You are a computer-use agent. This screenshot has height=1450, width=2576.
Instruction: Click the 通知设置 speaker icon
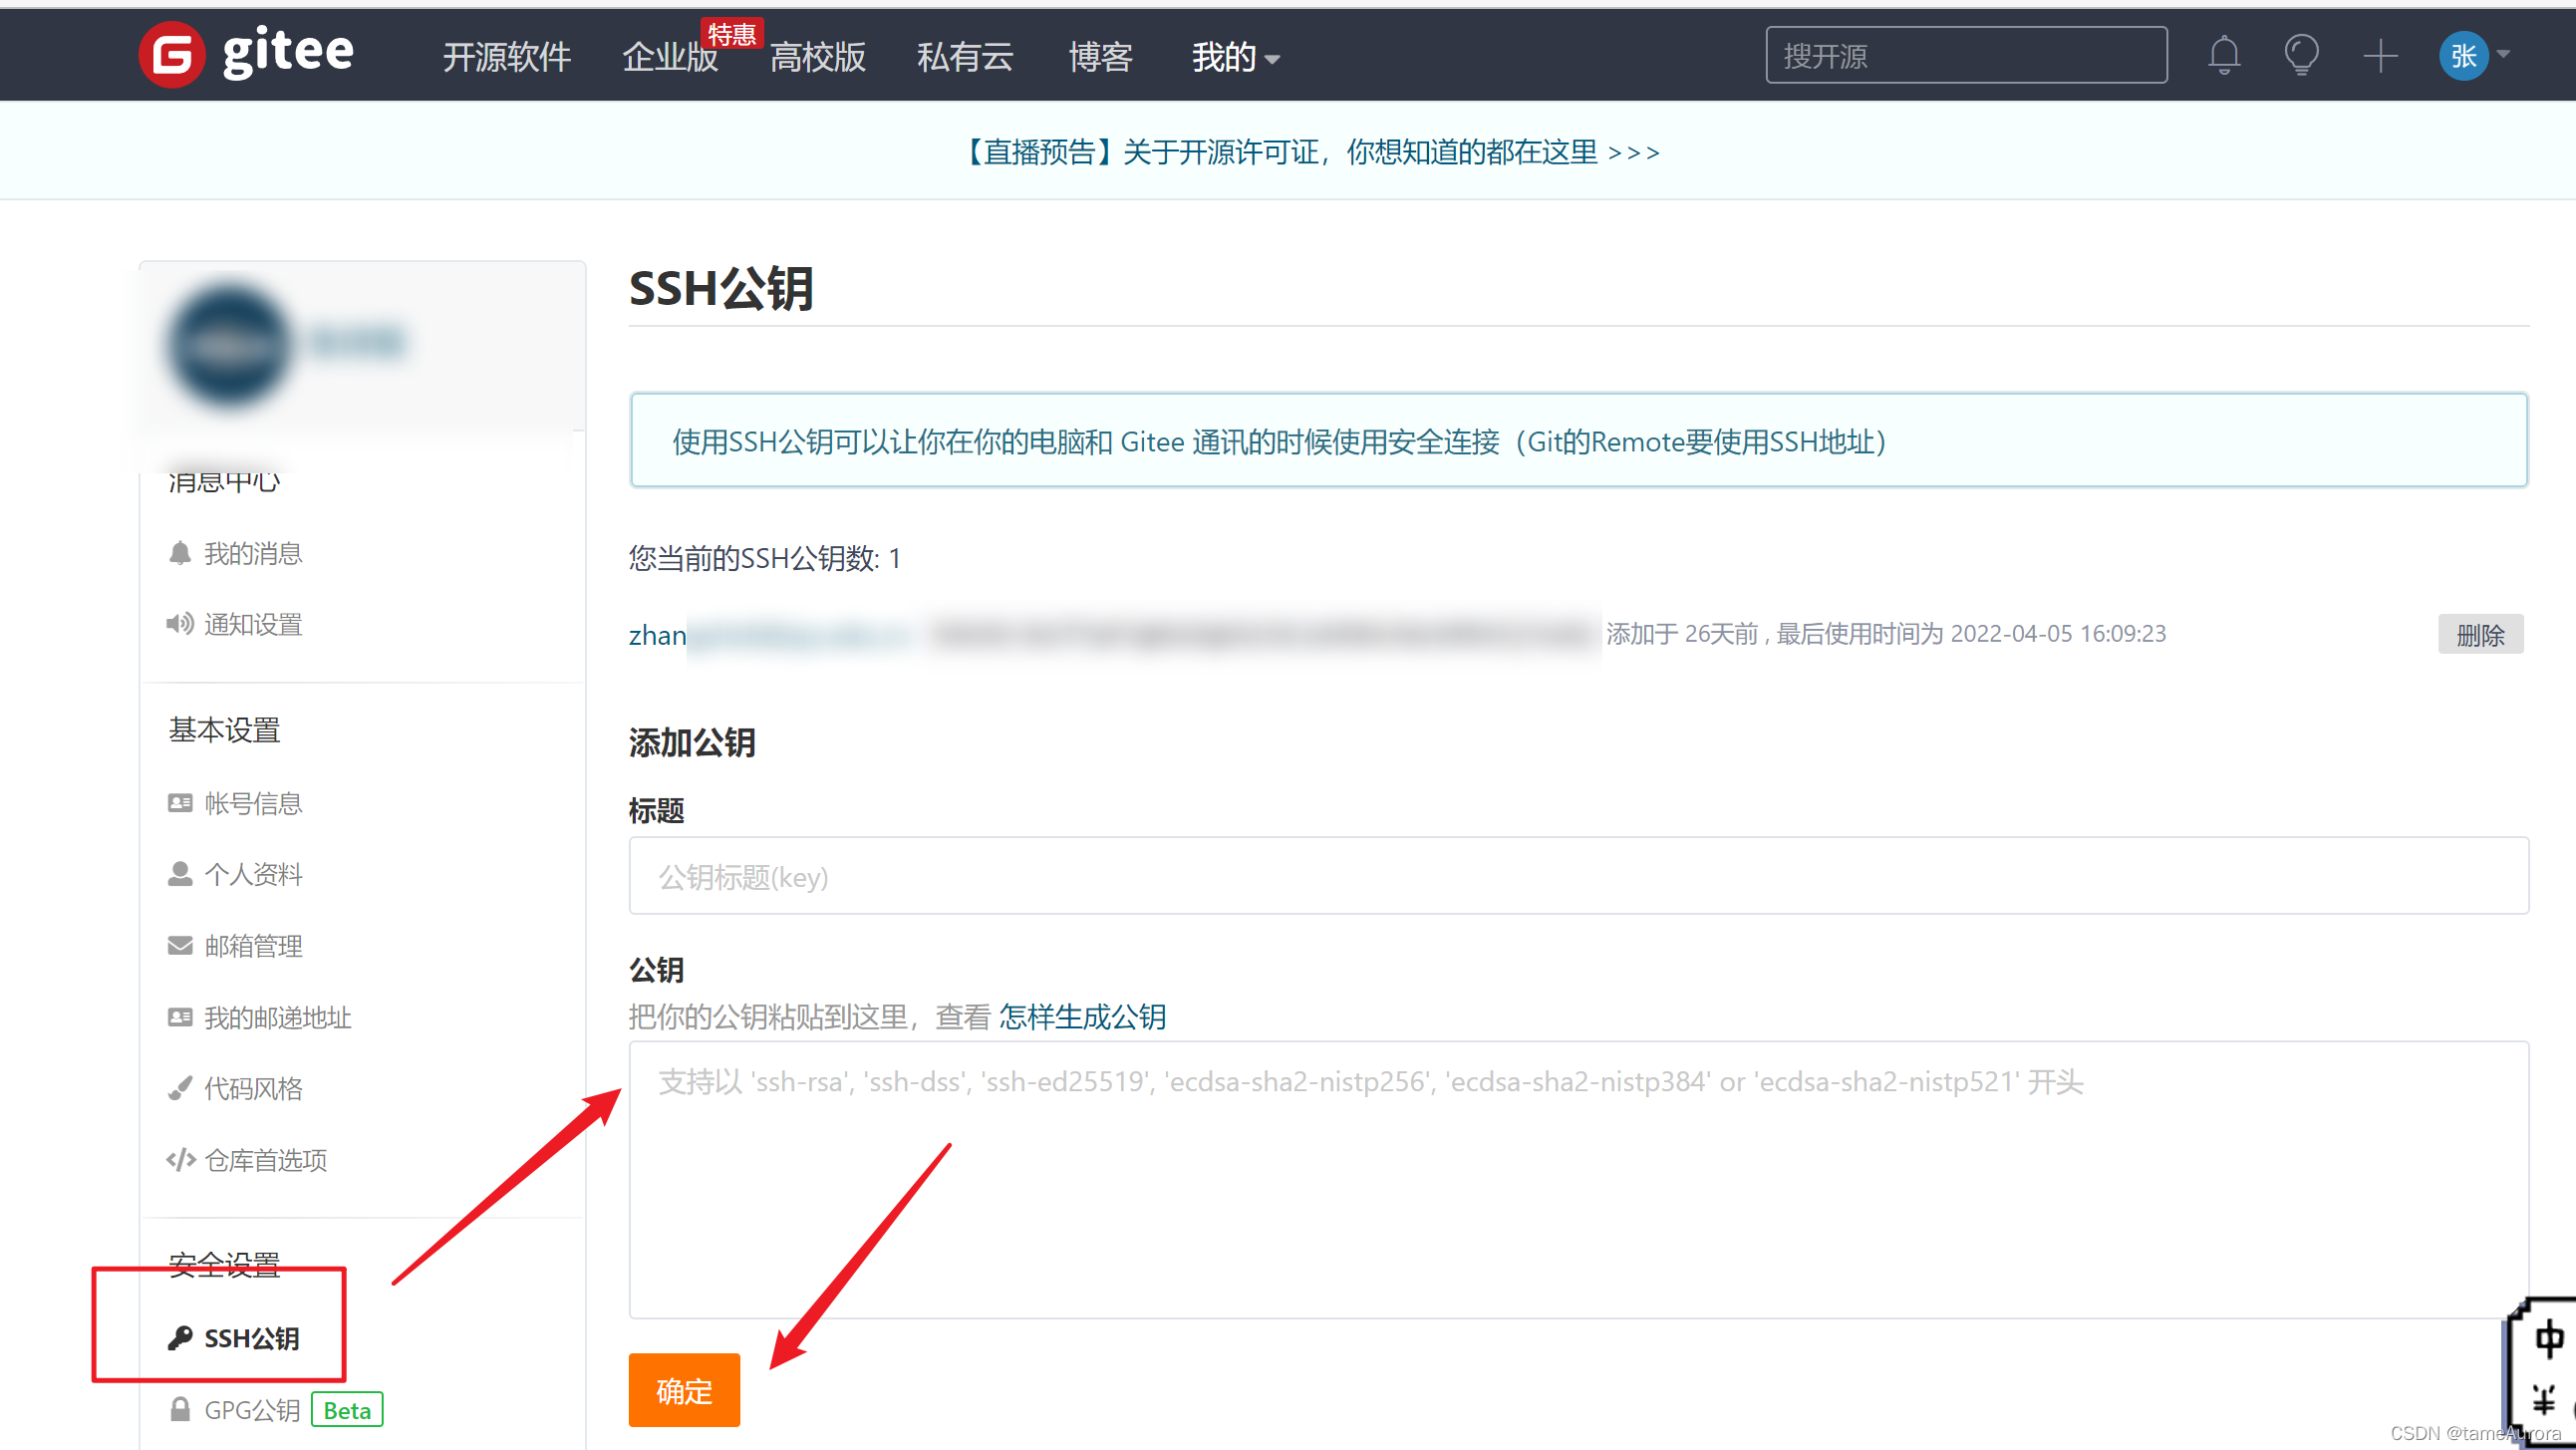tap(180, 623)
